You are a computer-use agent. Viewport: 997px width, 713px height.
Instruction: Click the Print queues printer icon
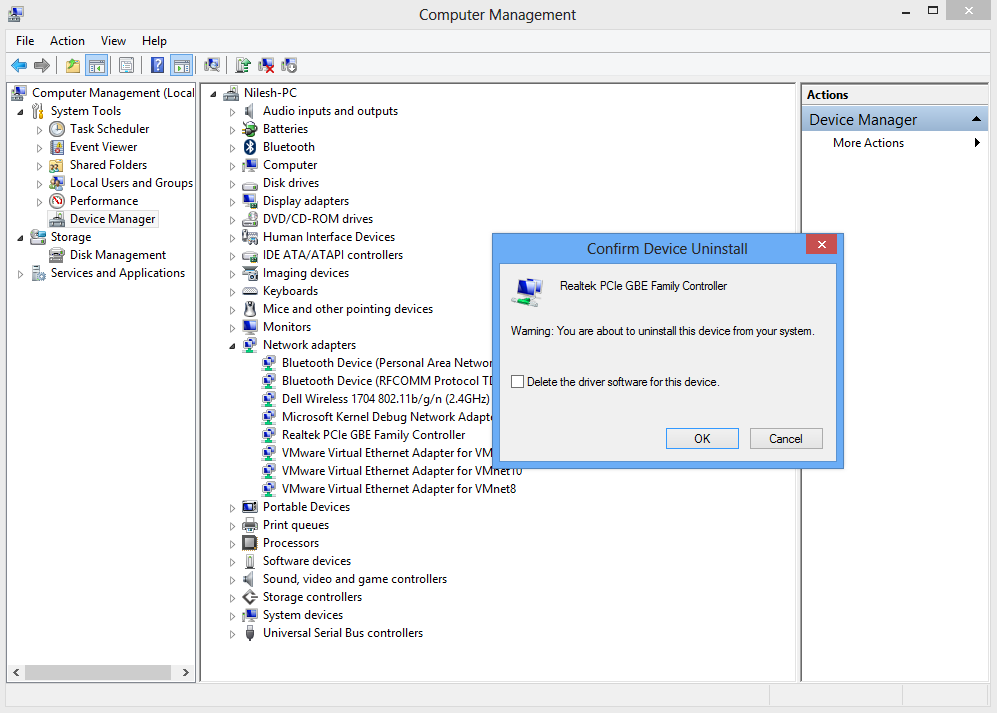(x=250, y=525)
